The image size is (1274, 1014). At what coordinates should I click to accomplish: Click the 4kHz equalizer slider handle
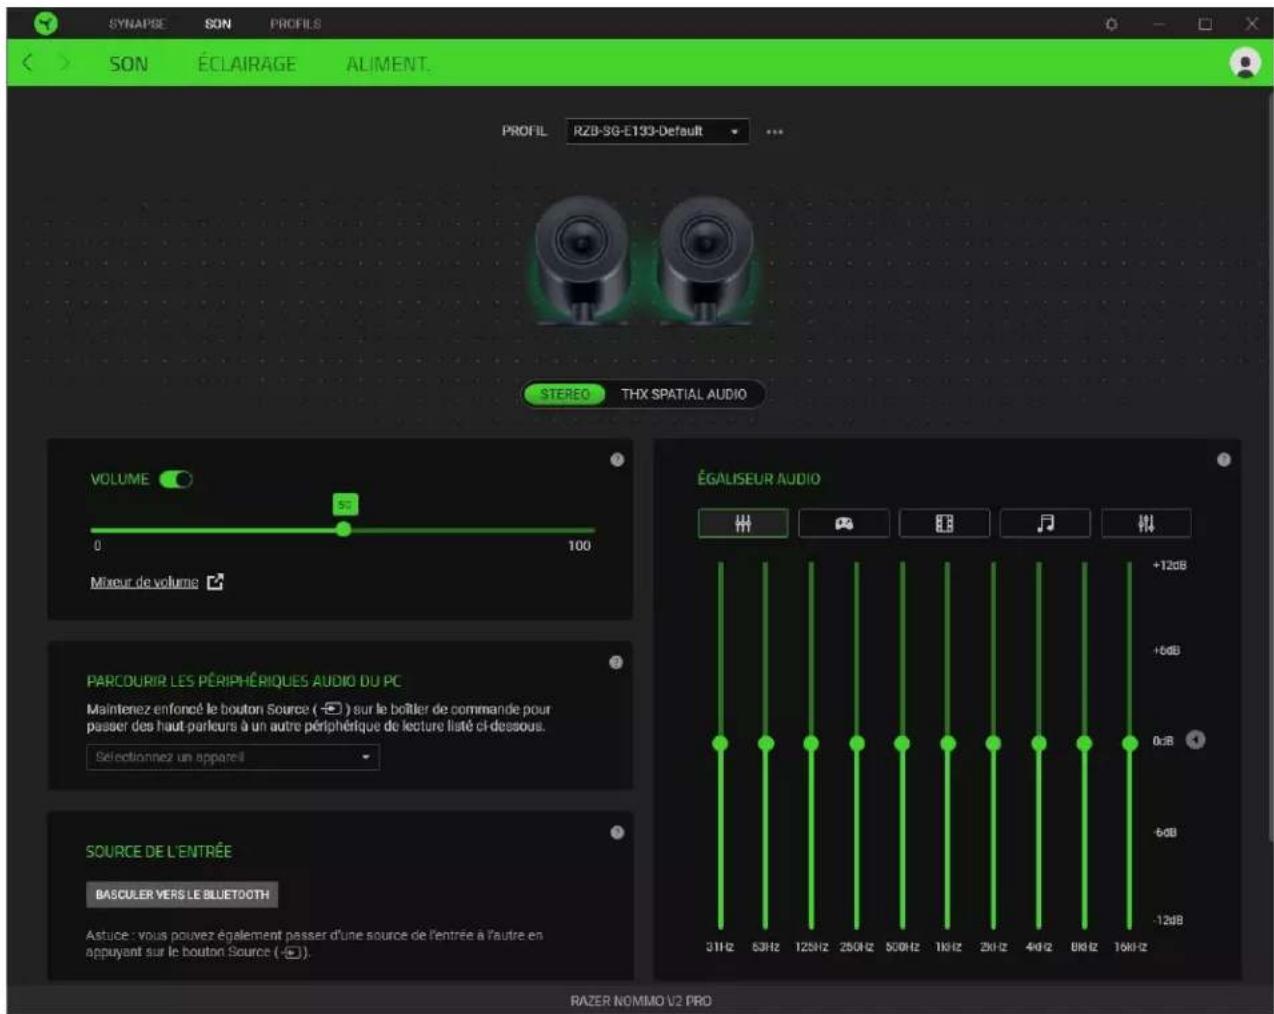(x=1039, y=743)
